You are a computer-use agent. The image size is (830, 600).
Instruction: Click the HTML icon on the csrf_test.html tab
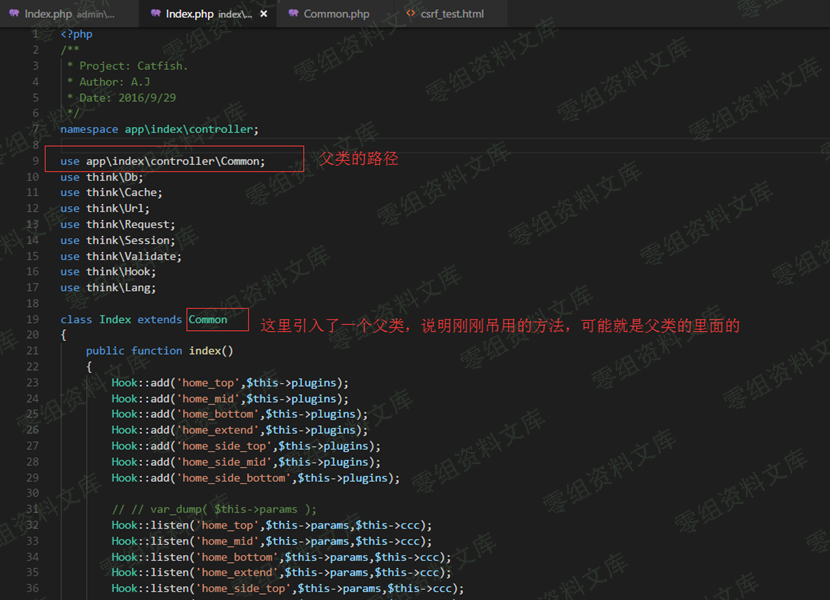tap(411, 14)
